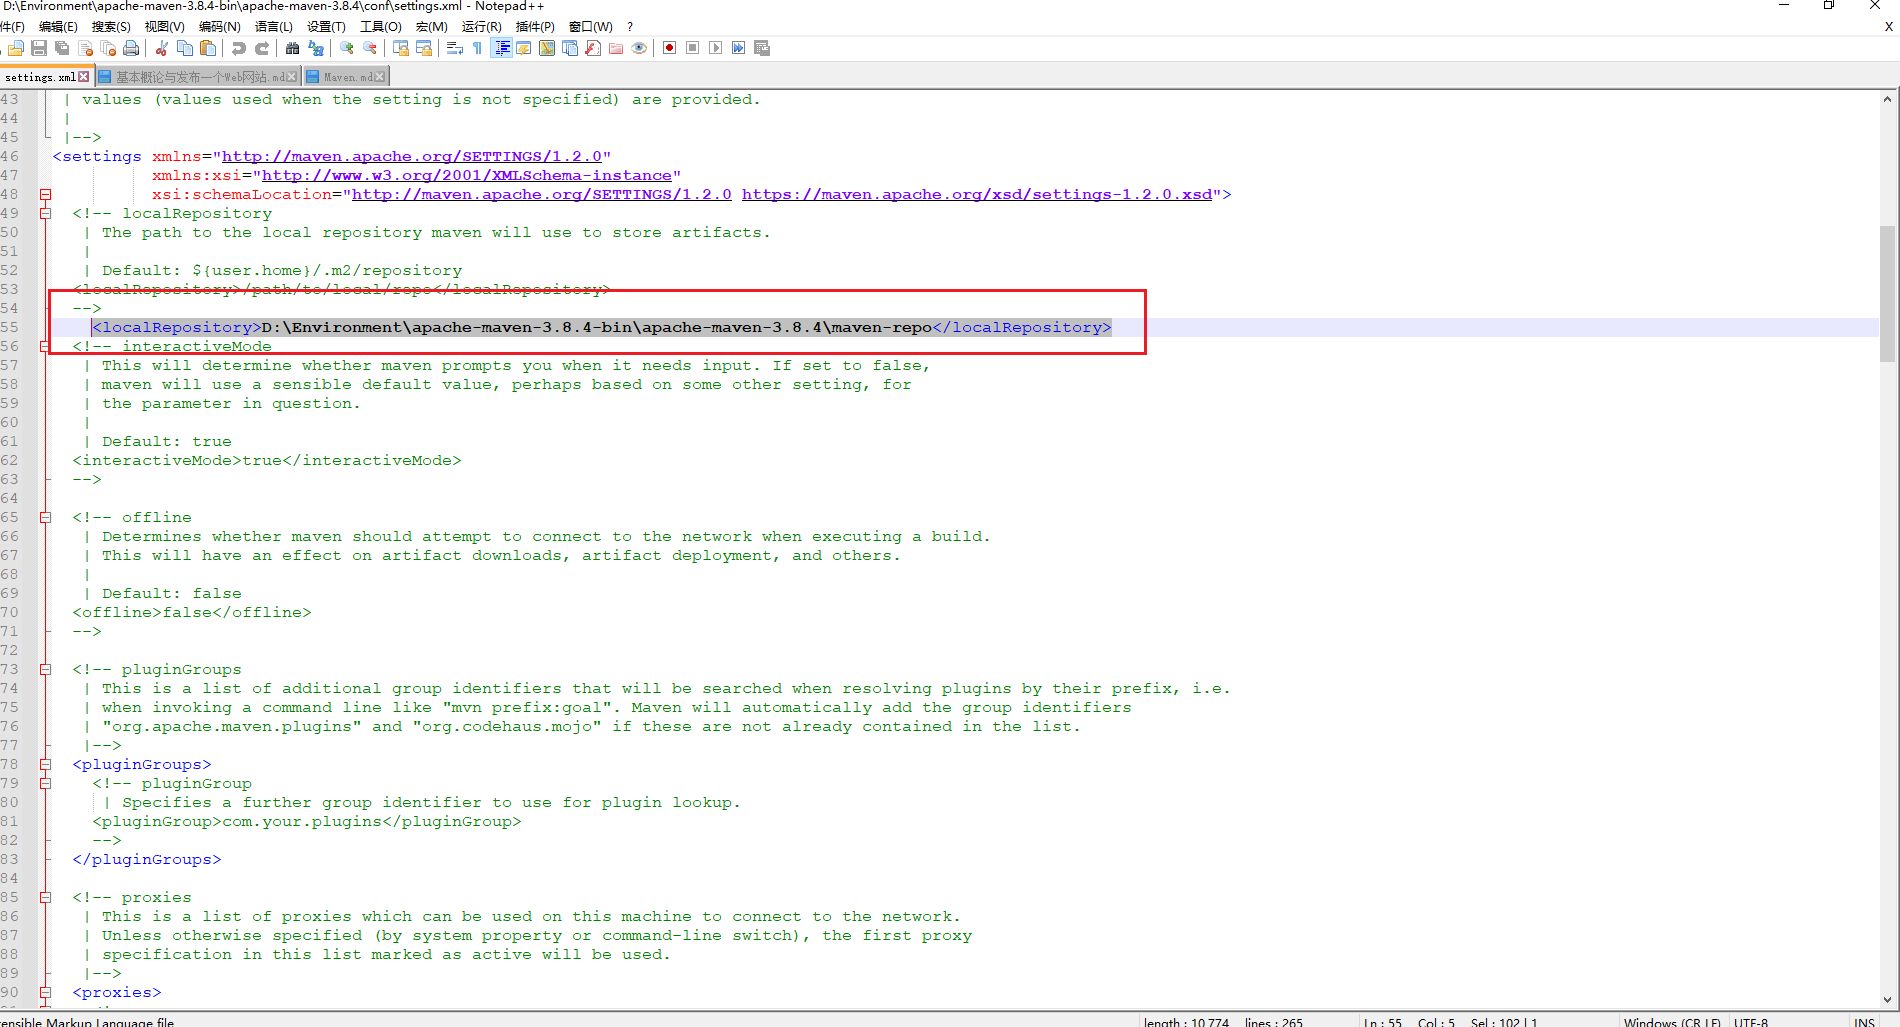Image resolution: width=1900 pixels, height=1027 pixels.
Task: Open the 编辑(E) menu
Action: pyautogui.click(x=58, y=27)
